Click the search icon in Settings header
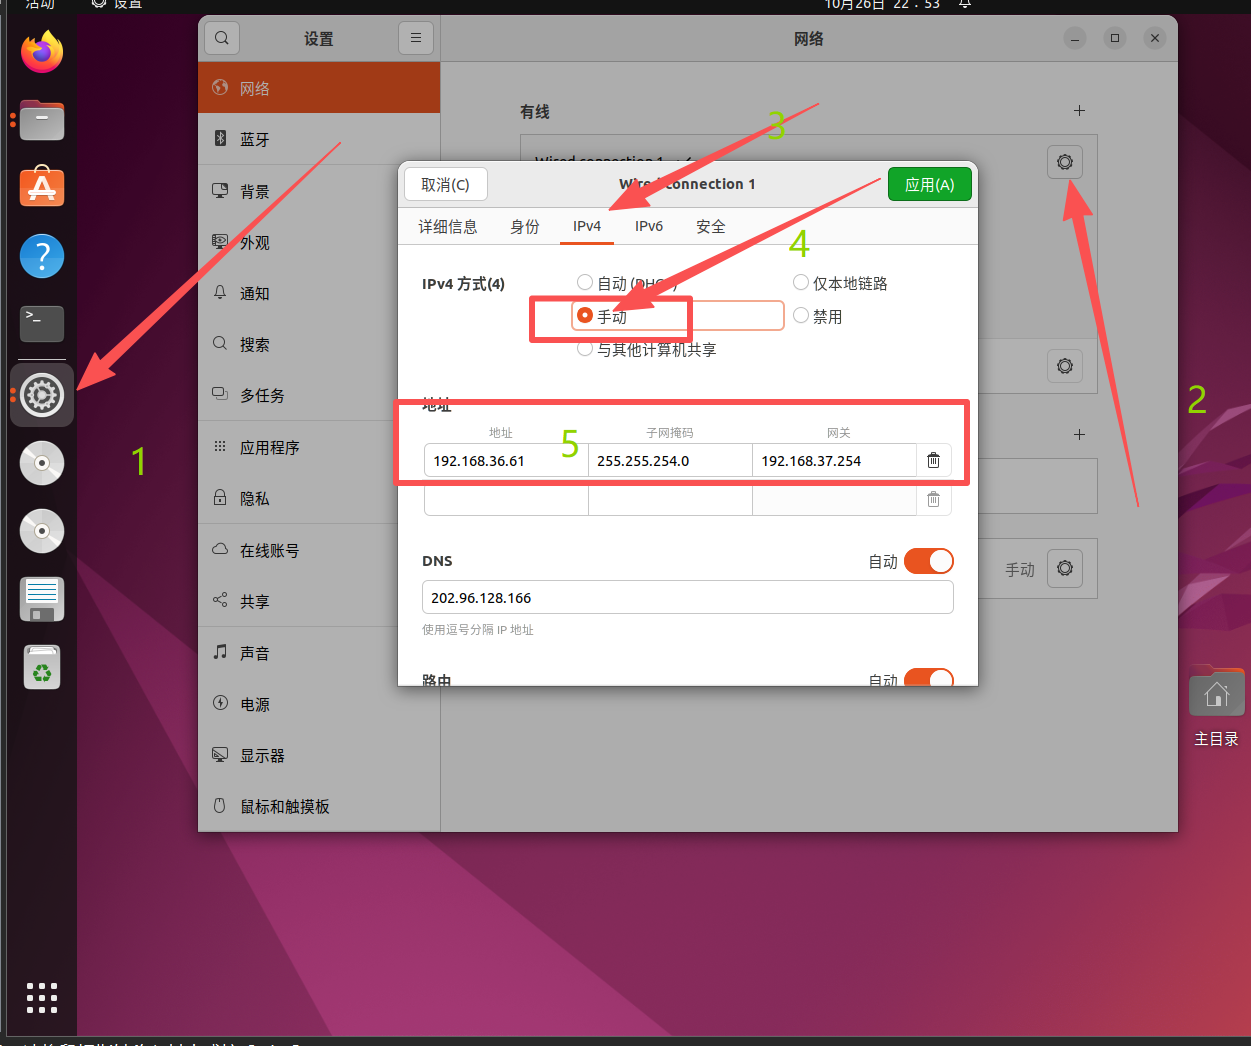1251x1046 pixels. (222, 38)
